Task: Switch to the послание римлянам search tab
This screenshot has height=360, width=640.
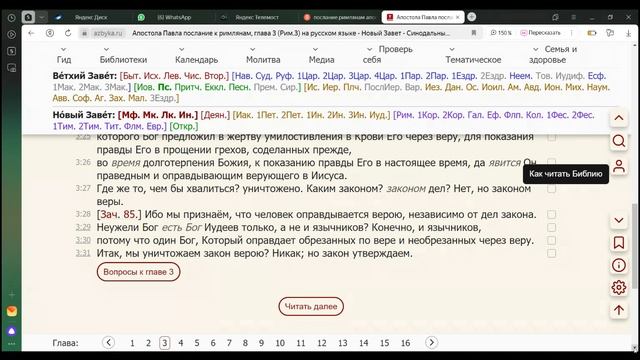Action: [340, 17]
